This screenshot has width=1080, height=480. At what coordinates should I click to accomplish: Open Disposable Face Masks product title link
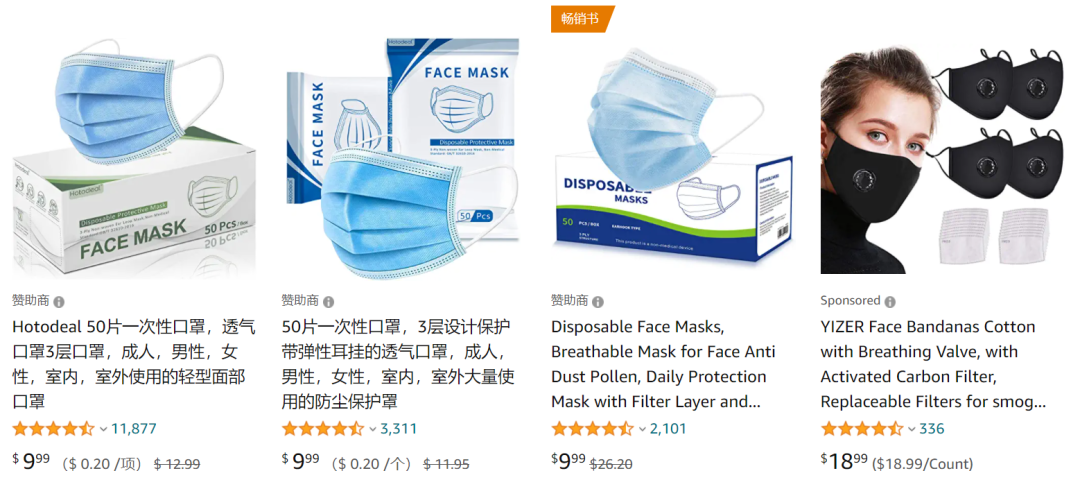pos(663,364)
